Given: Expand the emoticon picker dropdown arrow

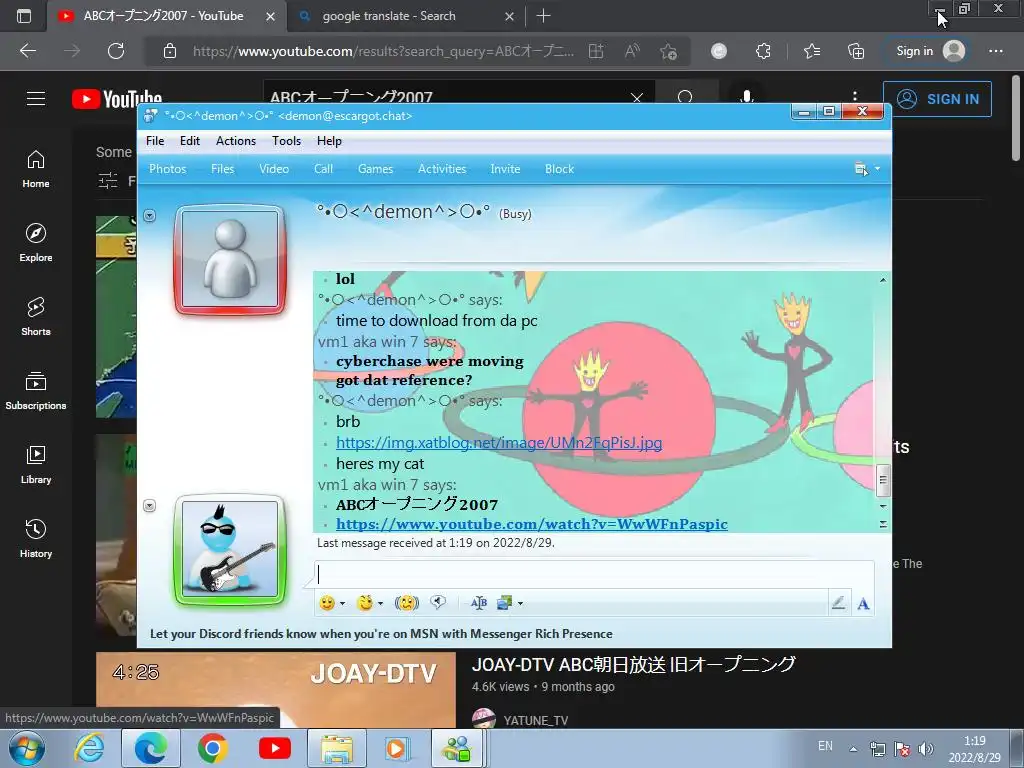Looking at the screenshot, I should 342,603.
